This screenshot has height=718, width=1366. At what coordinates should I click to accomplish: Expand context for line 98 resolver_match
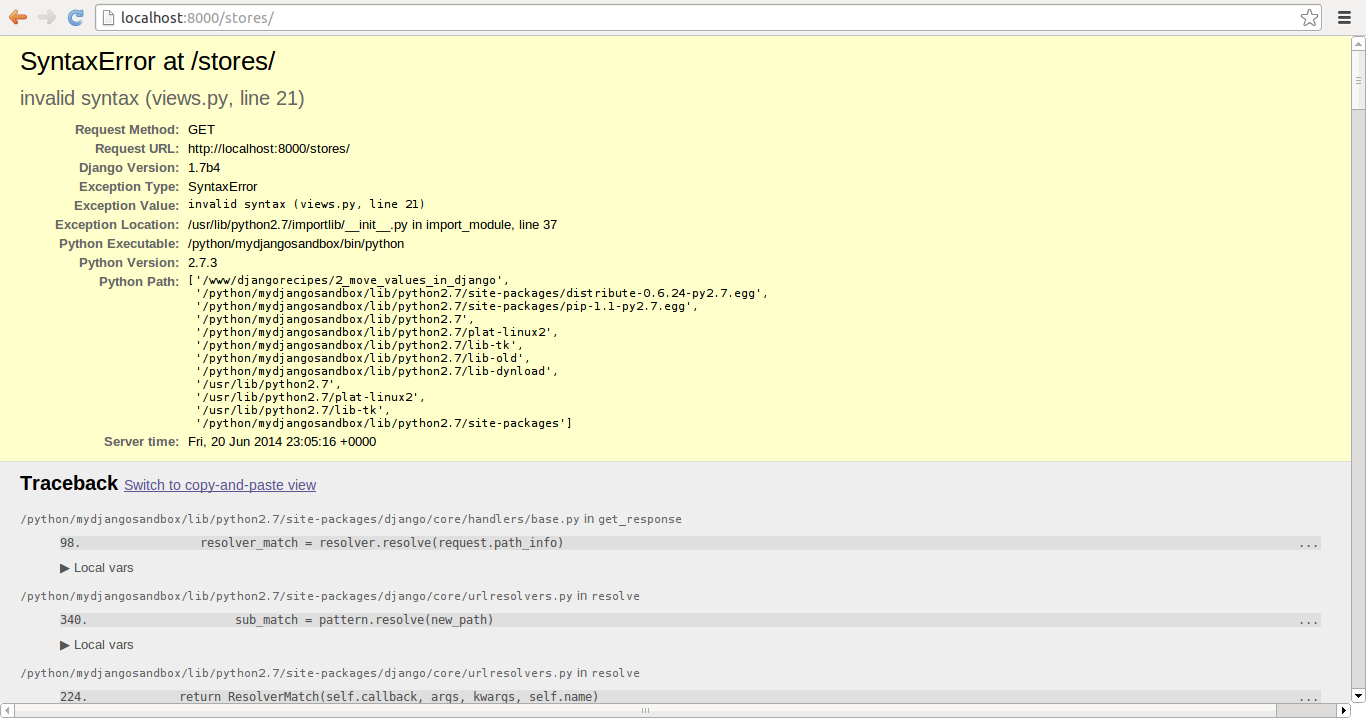click(690, 543)
